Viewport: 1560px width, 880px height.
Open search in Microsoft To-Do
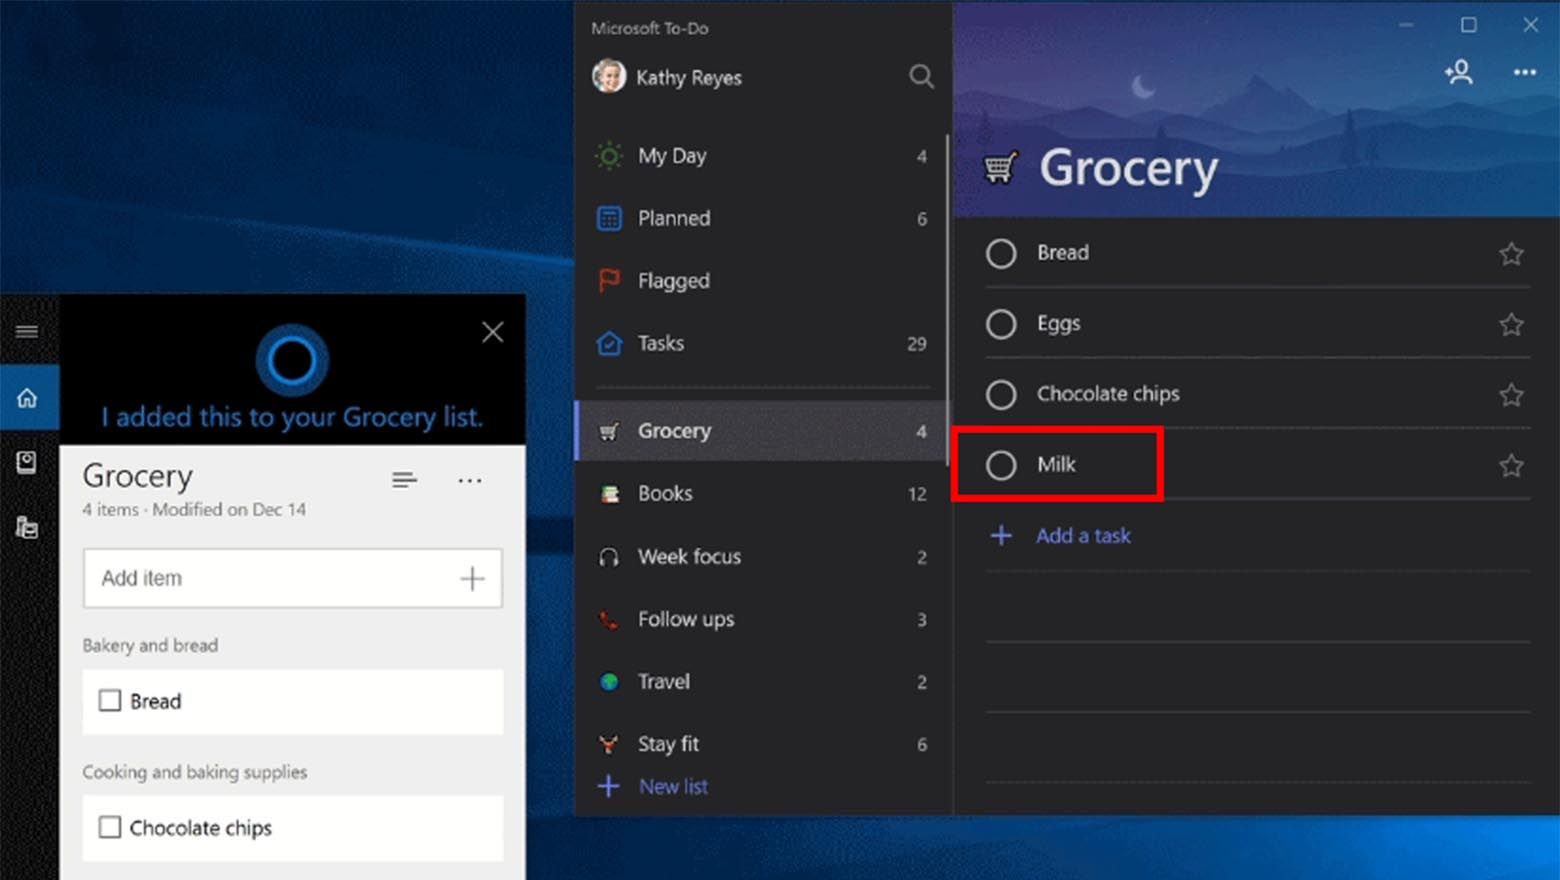point(921,76)
